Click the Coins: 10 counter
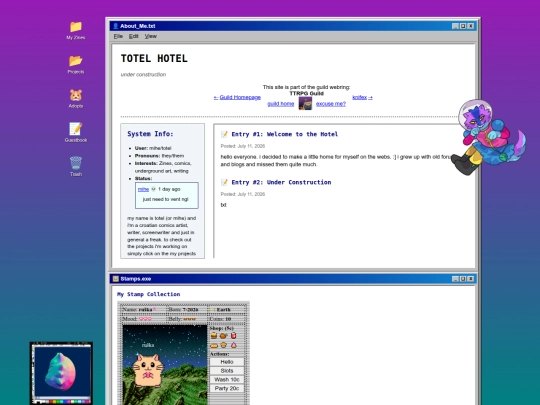540x405 pixels. 220,319
